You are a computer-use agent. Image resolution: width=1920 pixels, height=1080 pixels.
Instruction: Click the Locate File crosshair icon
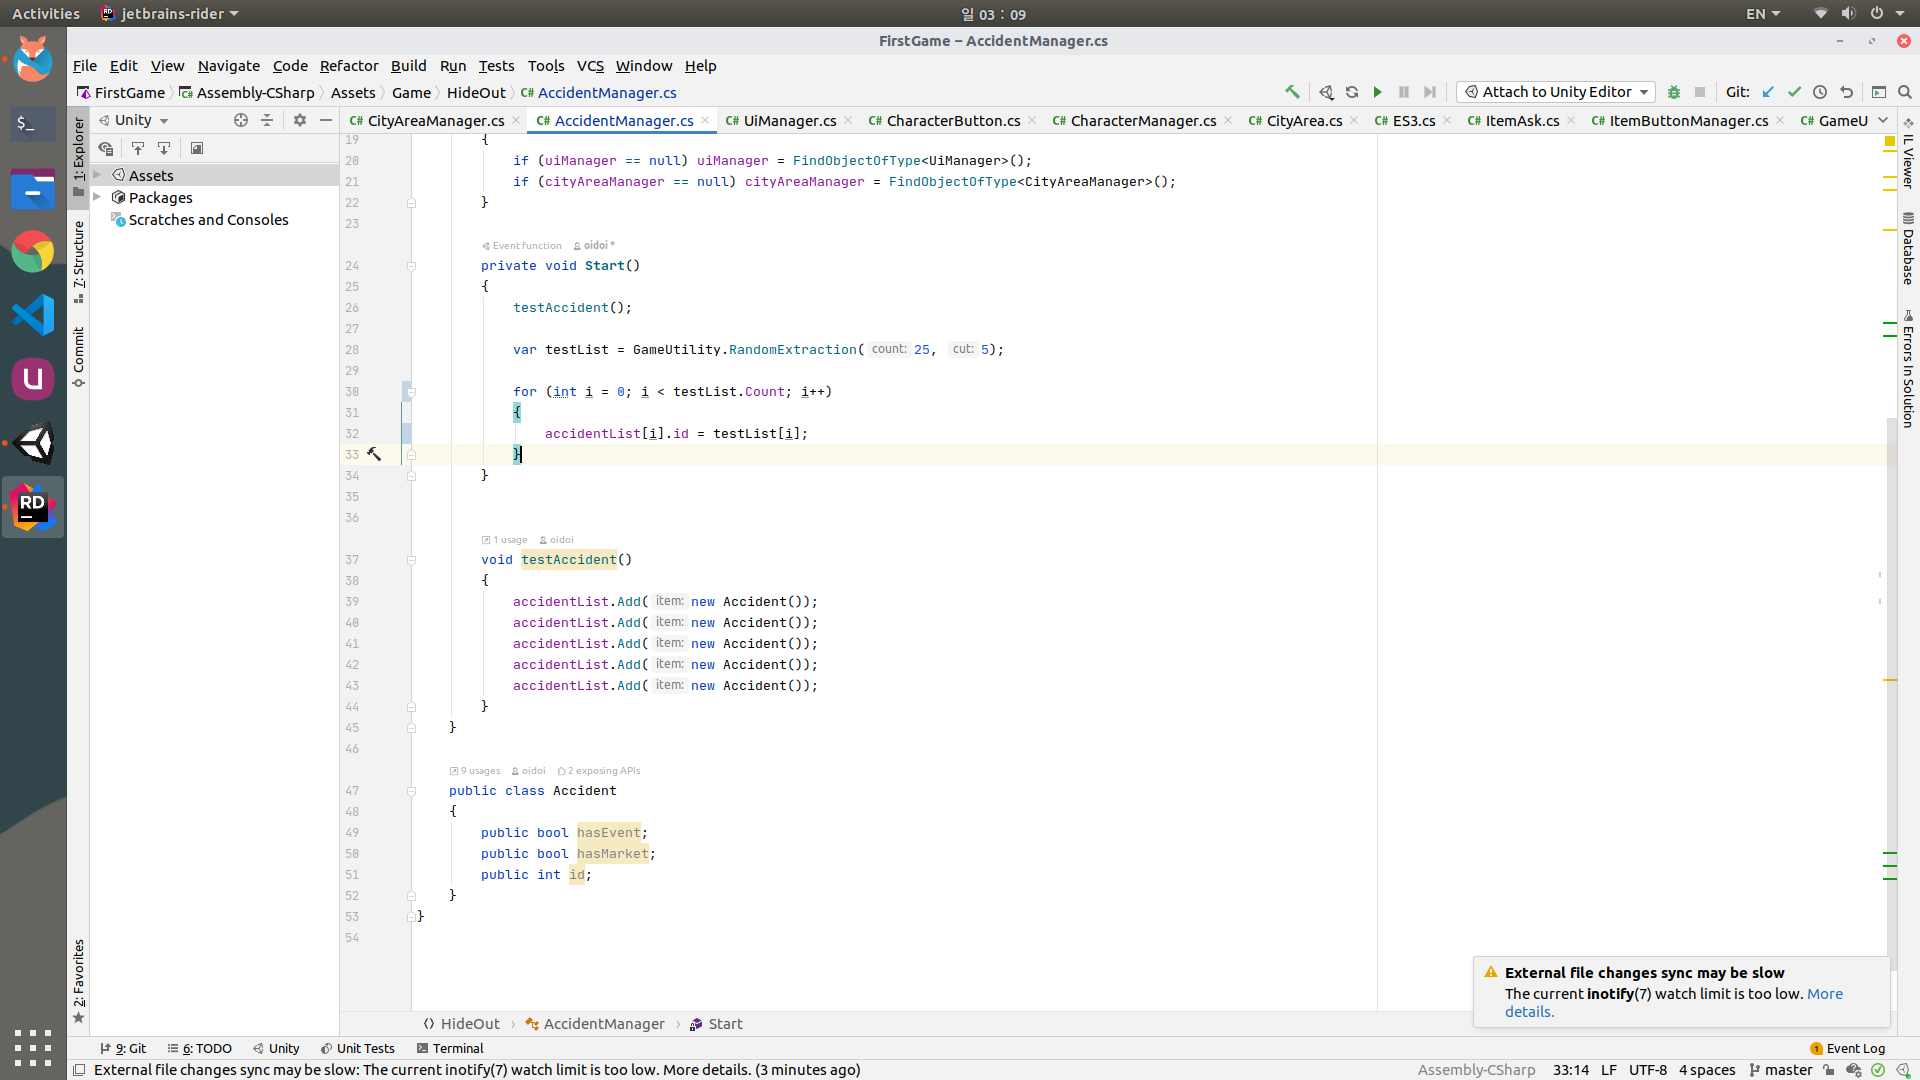(240, 120)
